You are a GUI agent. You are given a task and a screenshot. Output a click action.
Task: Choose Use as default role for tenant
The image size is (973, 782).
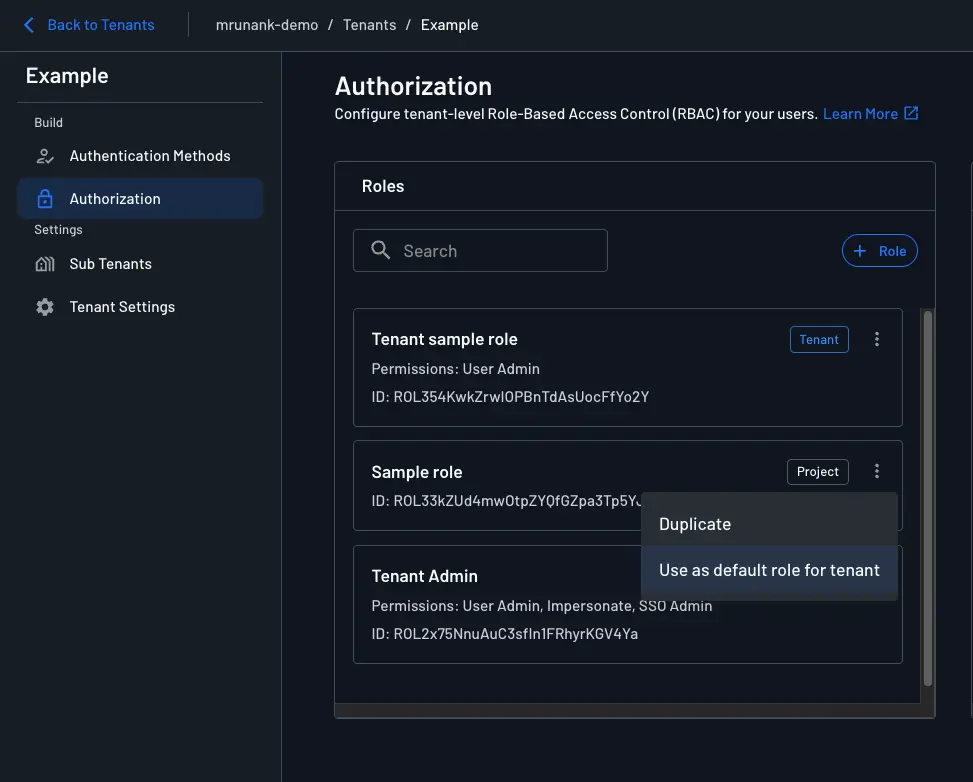click(x=769, y=569)
